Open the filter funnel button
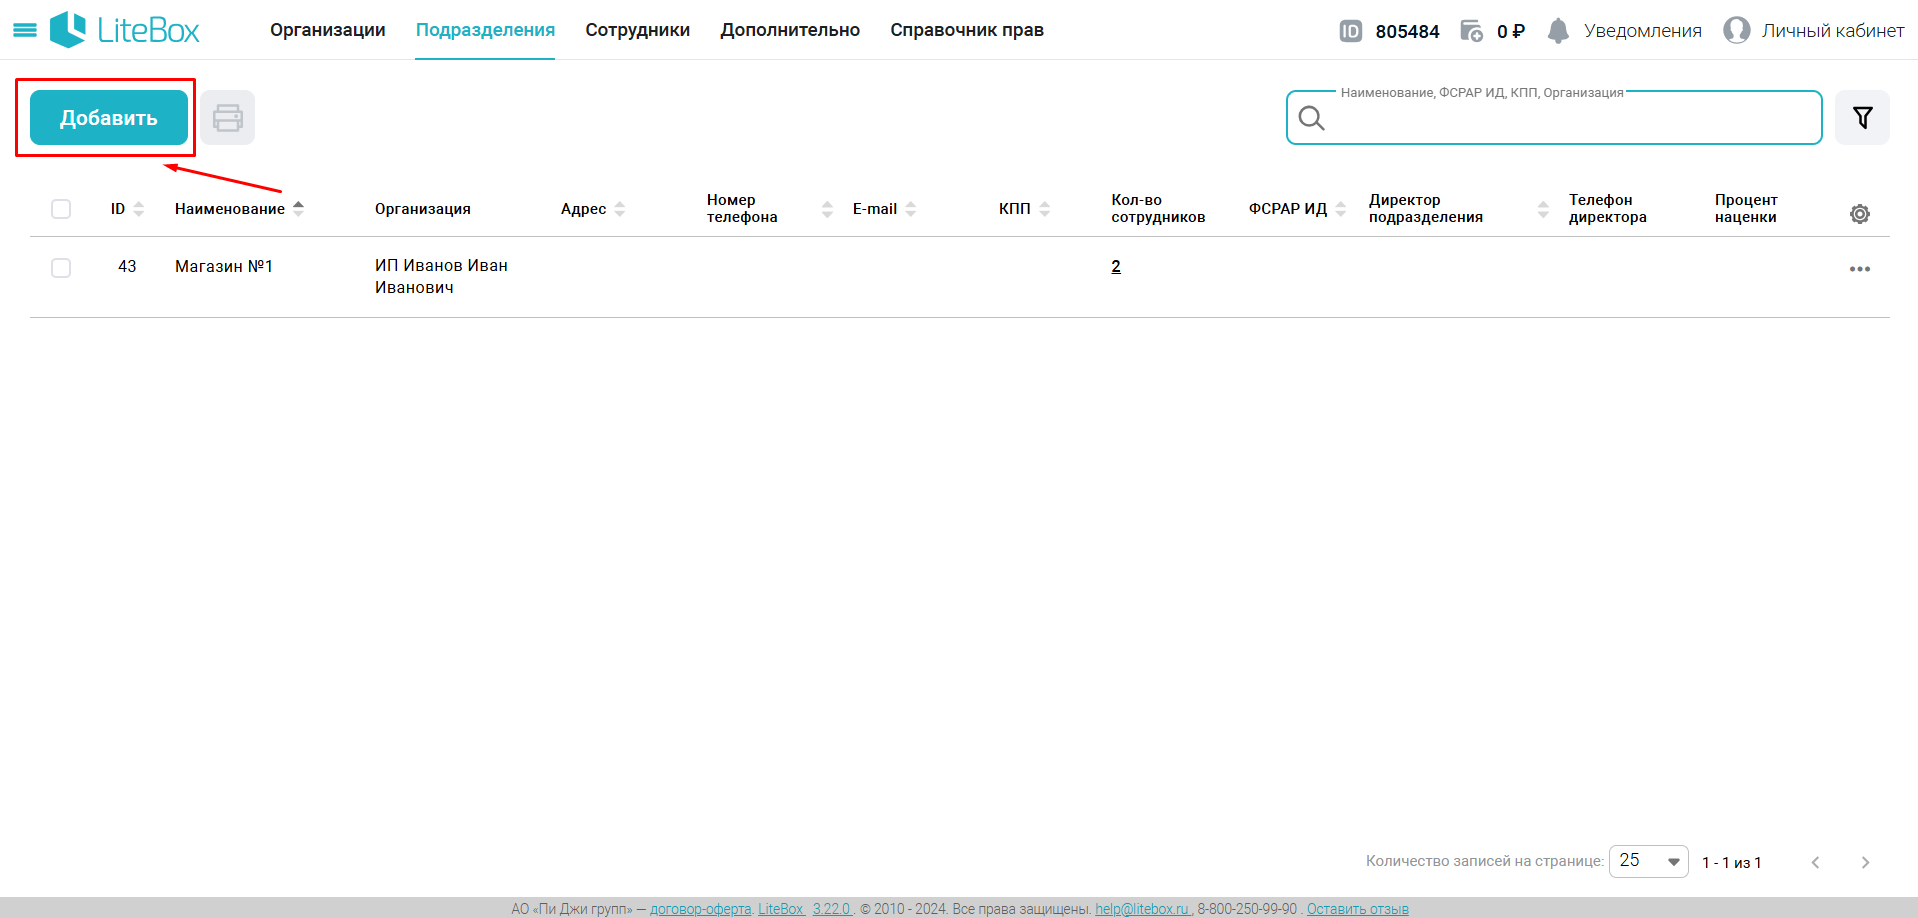The width and height of the screenshot is (1918, 918). 1862,118
